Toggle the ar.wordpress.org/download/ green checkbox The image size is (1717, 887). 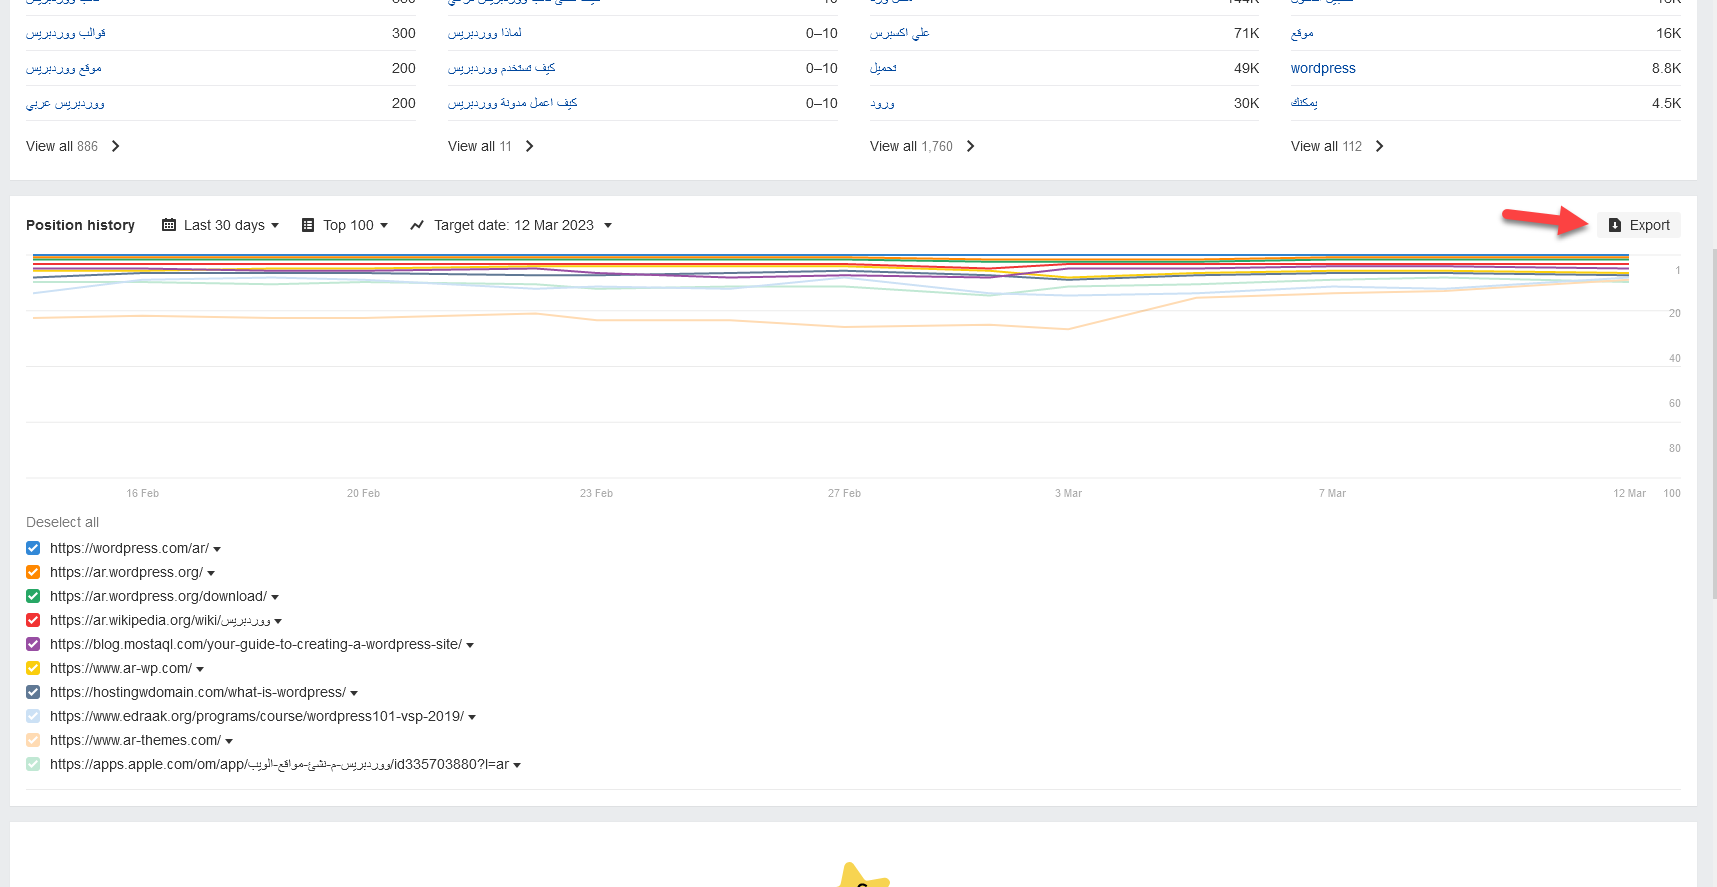33,596
